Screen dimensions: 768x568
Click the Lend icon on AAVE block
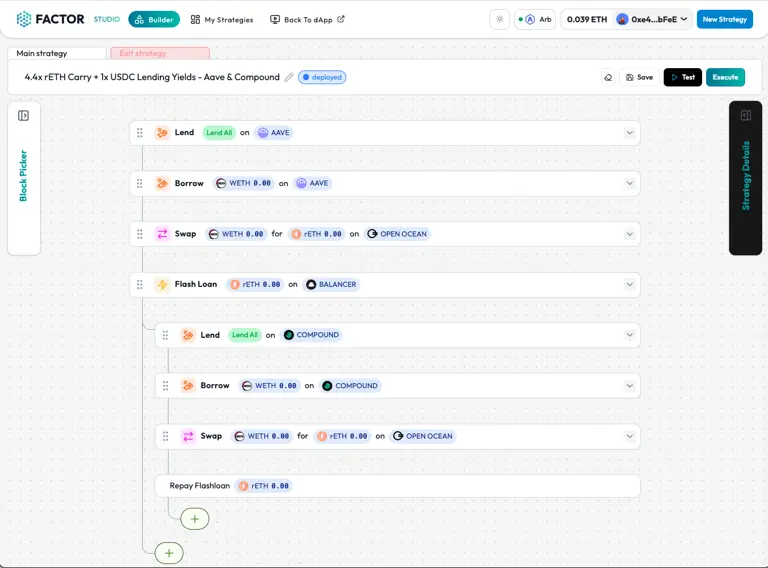click(162, 133)
